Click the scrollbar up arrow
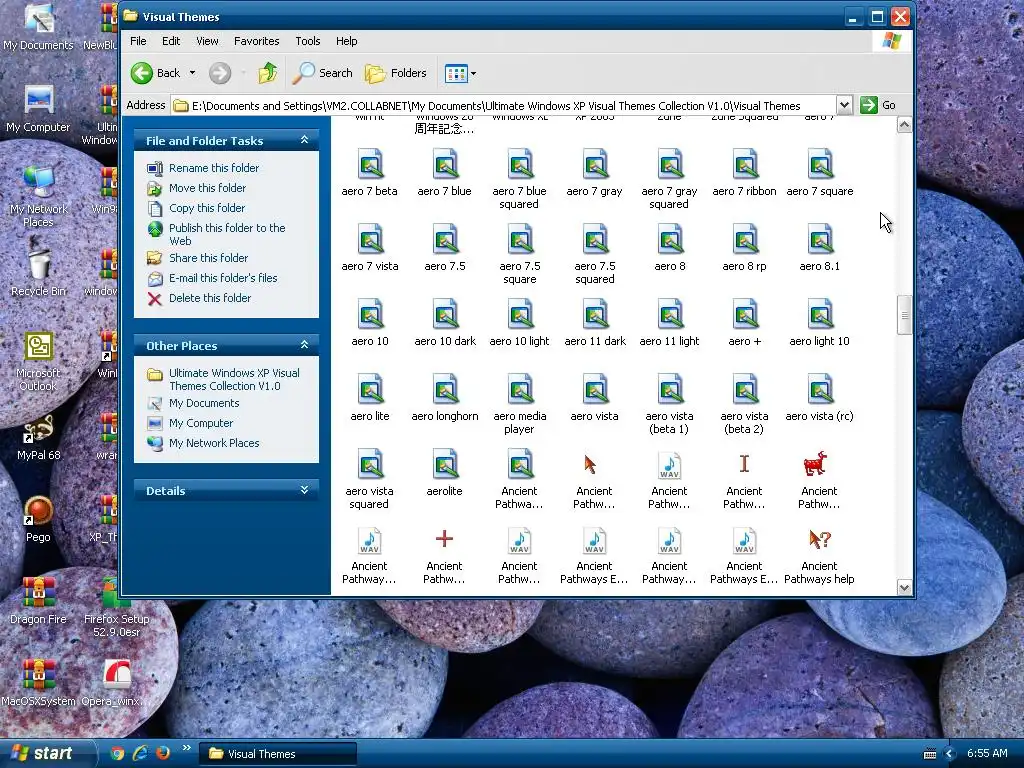 [x=904, y=125]
